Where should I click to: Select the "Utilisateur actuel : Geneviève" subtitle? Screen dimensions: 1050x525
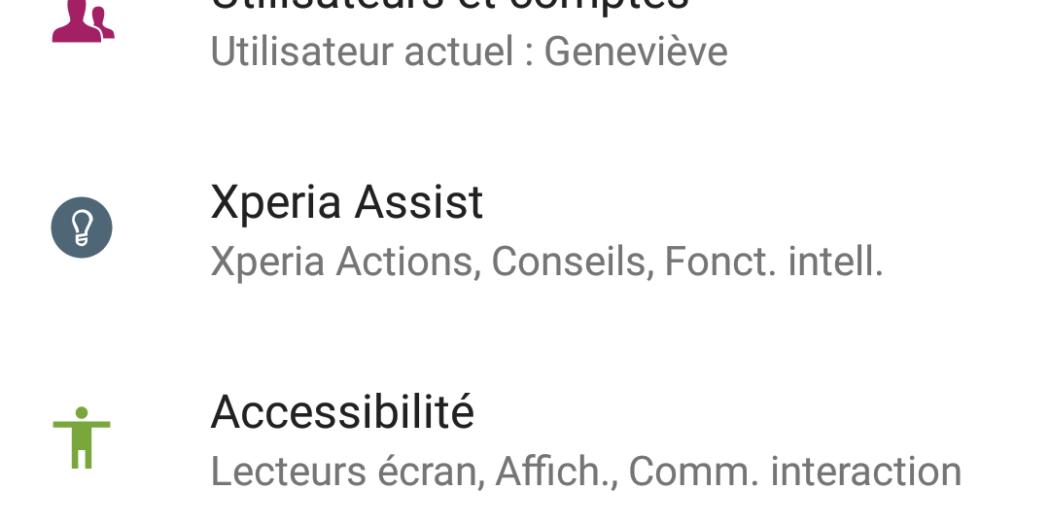pos(468,52)
